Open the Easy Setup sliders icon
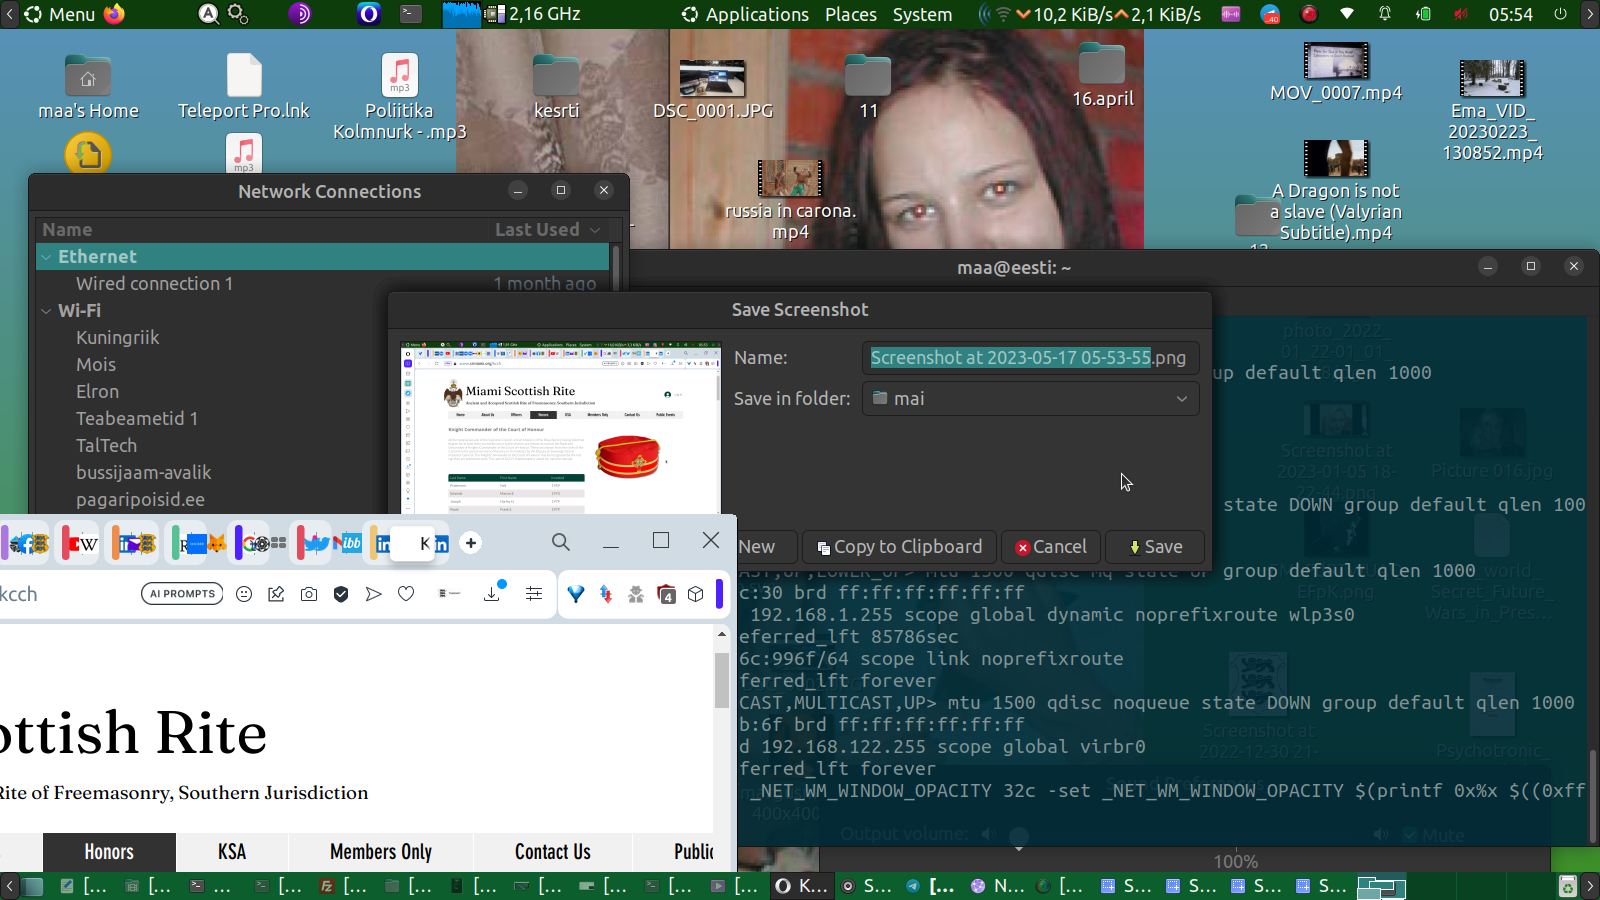This screenshot has height=900, width=1600. pyautogui.click(x=534, y=594)
